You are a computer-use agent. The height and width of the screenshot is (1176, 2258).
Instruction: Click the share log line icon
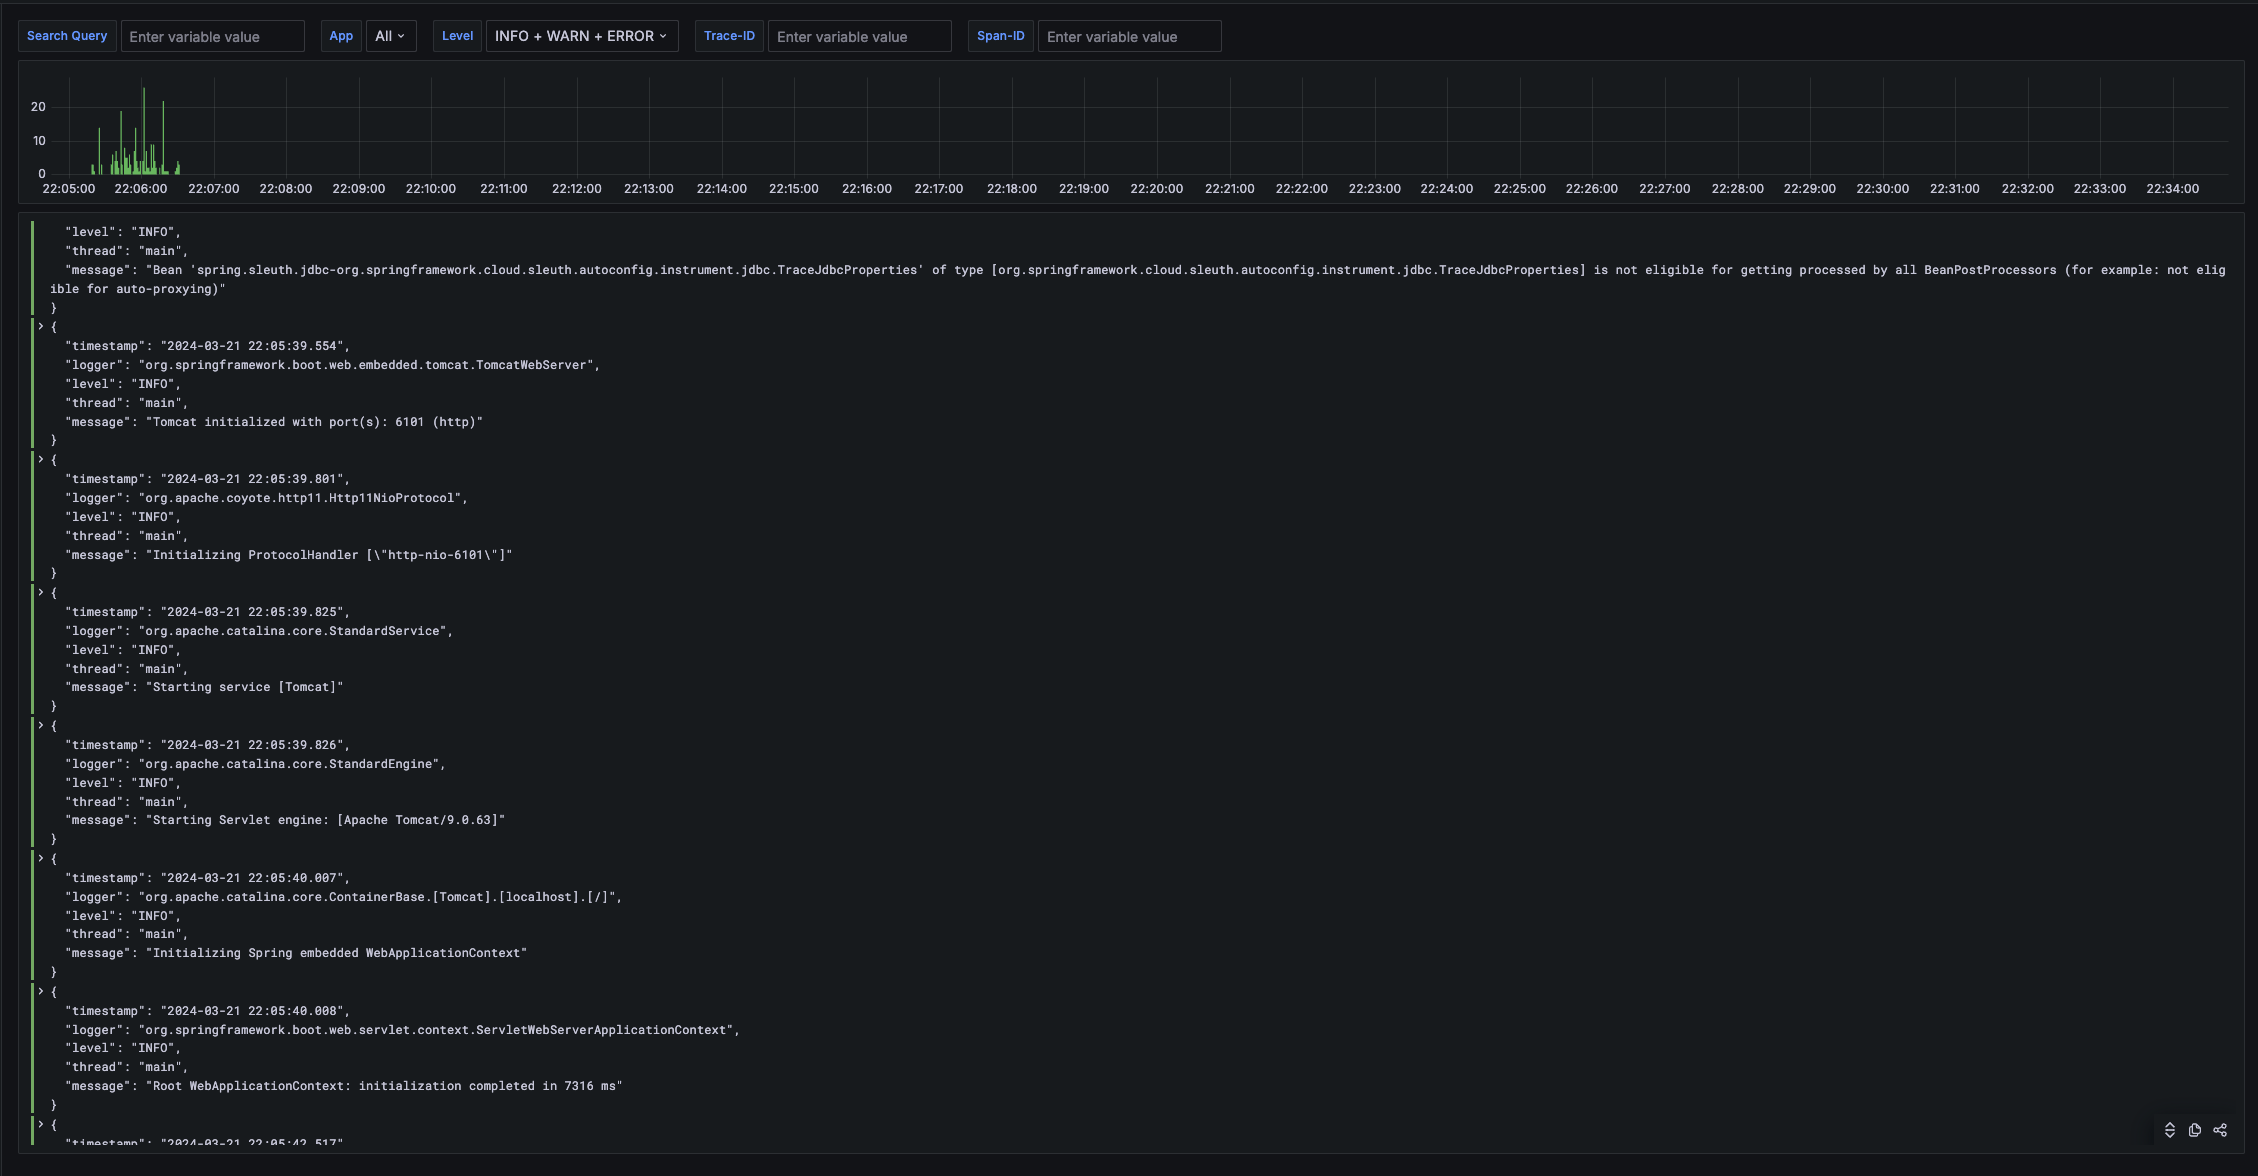click(x=2220, y=1130)
